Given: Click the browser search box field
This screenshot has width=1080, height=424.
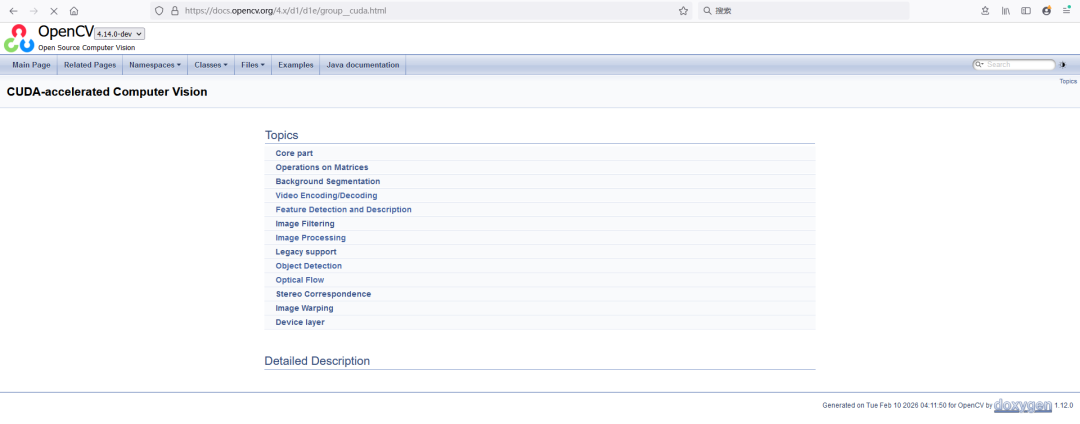Looking at the screenshot, I should click(803, 11).
